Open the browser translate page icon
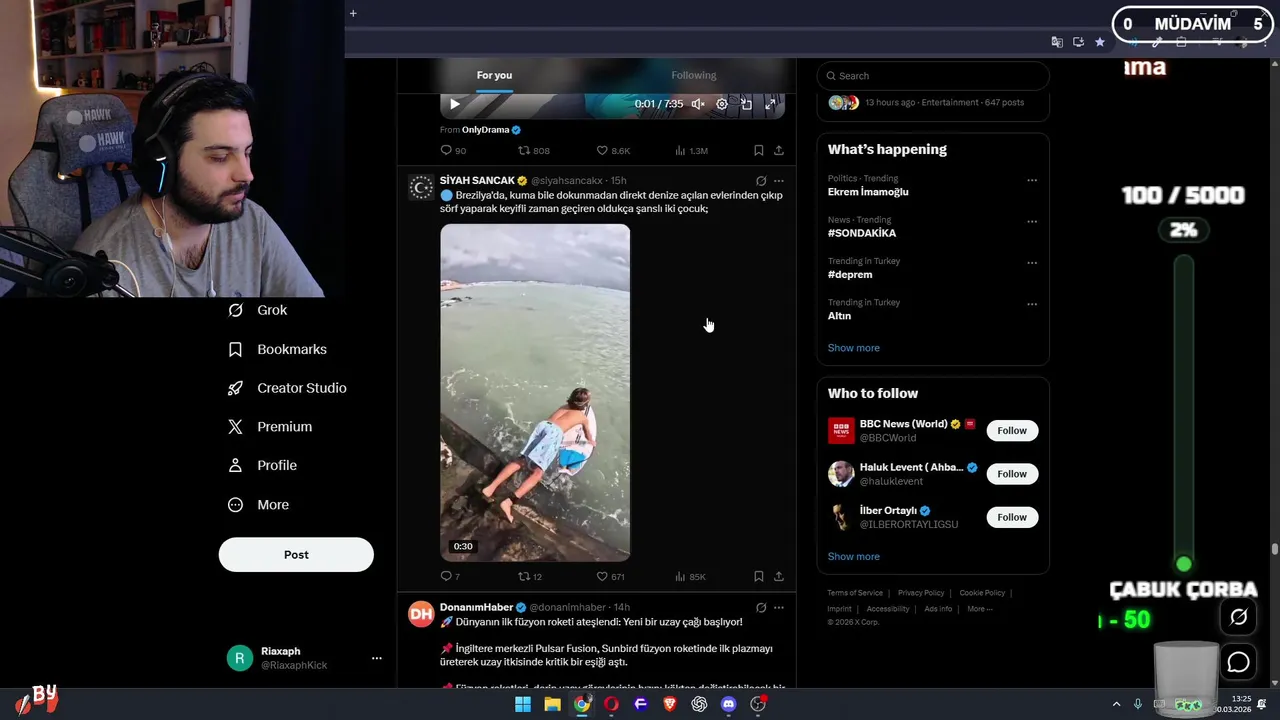 coord(1057,42)
